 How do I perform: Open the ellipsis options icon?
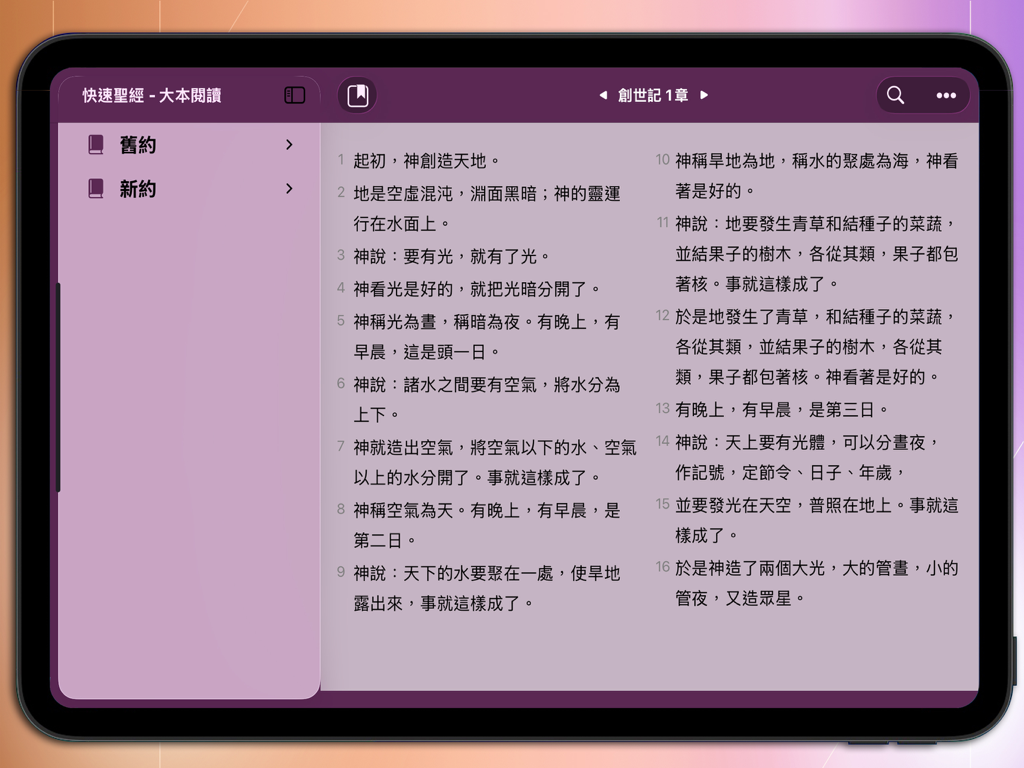945,95
